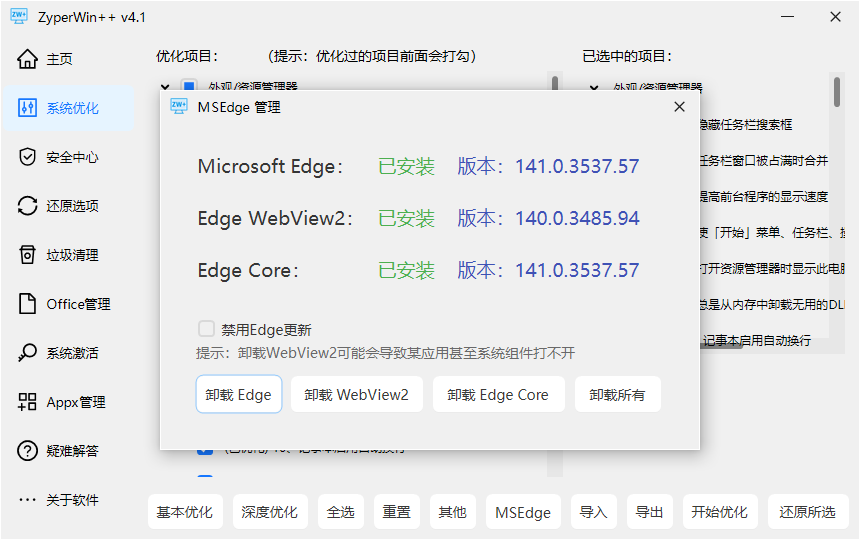This screenshot has width=860, height=540.
Task: Click the 还原选项 refresh icon
Action: pyautogui.click(x=28, y=206)
